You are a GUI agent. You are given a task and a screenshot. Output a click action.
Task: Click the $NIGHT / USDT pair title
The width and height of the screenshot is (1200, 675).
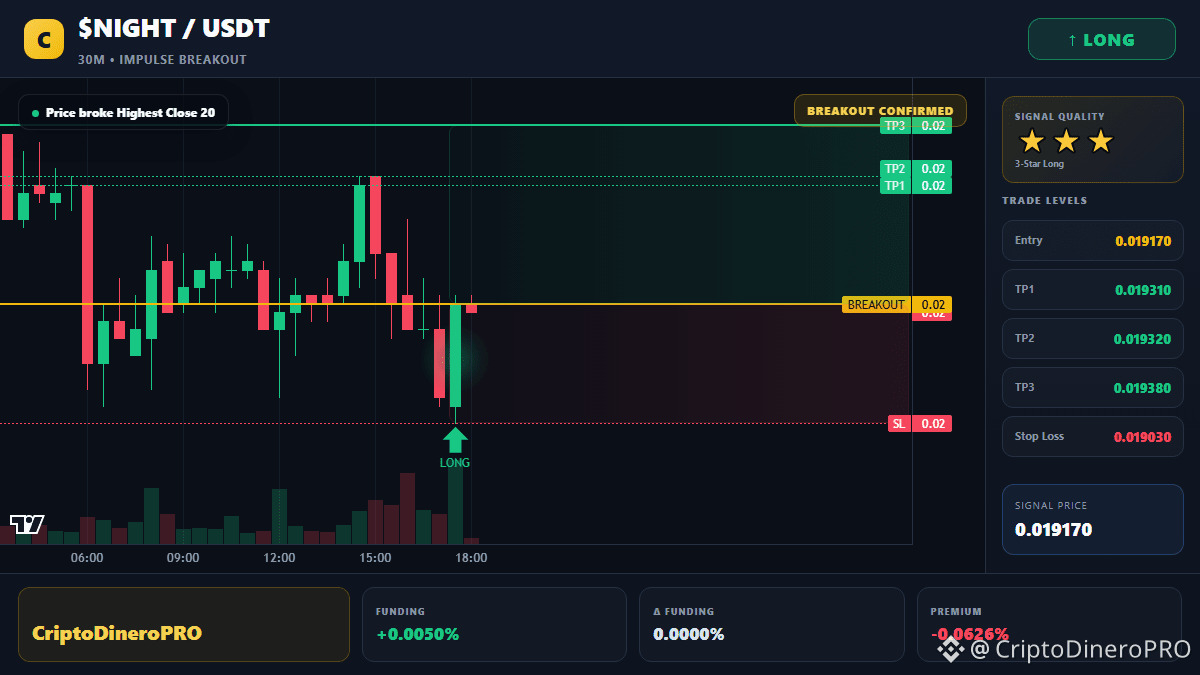click(x=174, y=29)
